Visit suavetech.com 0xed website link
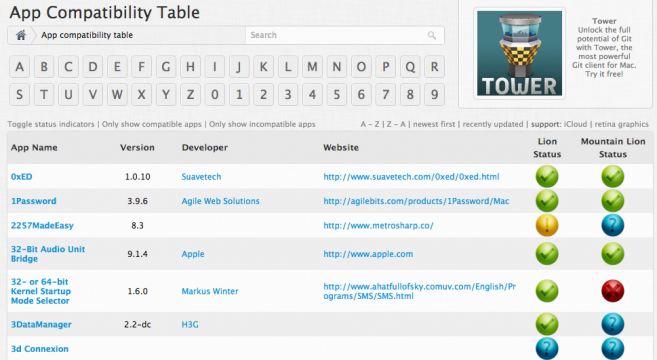 [411, 176]
